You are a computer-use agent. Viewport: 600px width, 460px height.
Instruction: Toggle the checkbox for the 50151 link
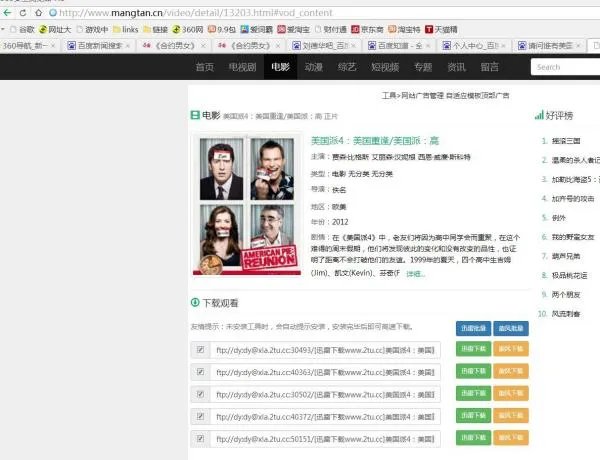coord(200,438)
